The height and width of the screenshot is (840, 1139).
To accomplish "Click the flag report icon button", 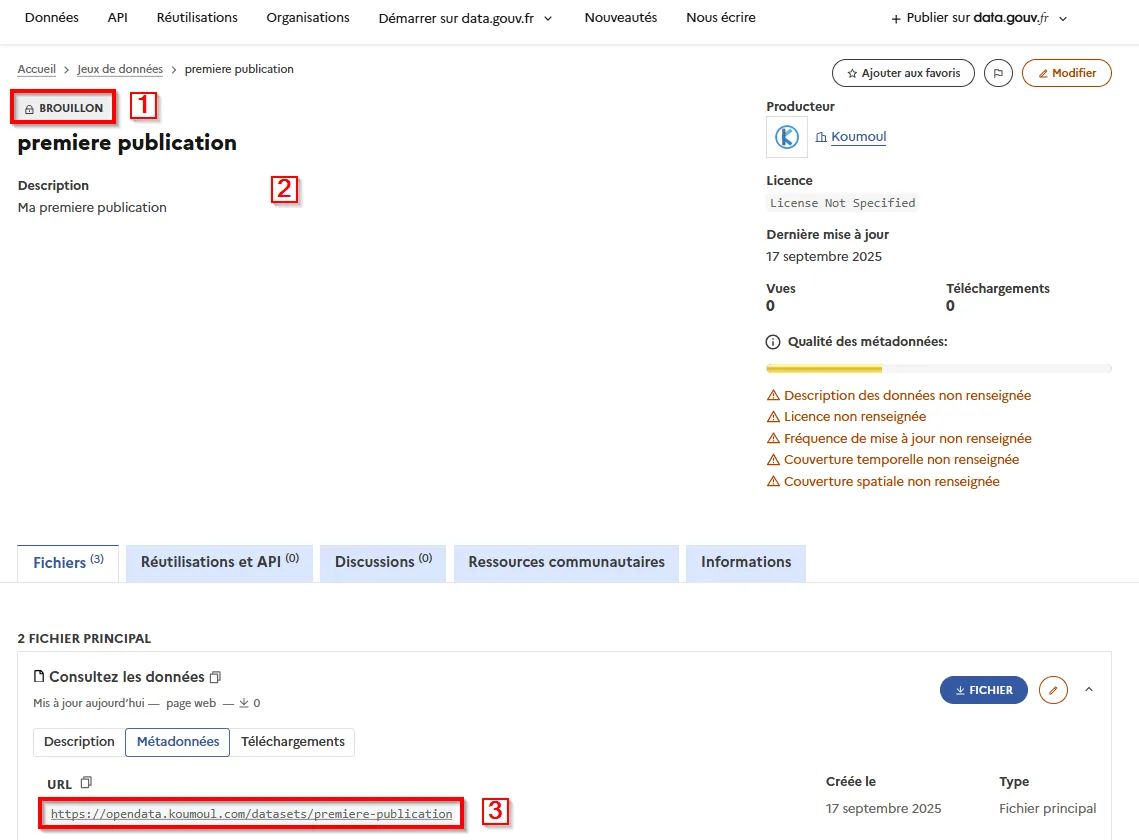I will tap(998, 73).
